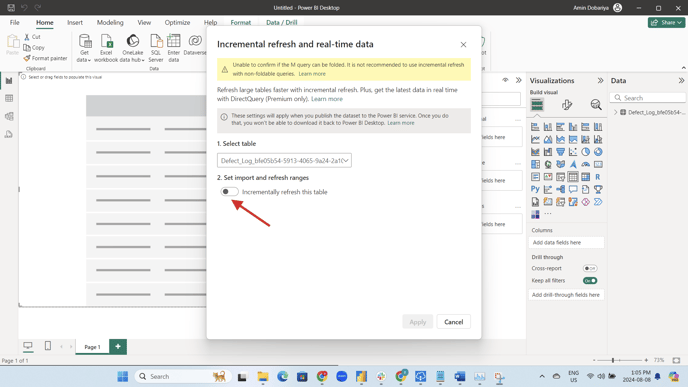The image size is (688, 387).
Task: Open the Format ribbon tab
Action: pyautogui.click(x=240, y=22)
